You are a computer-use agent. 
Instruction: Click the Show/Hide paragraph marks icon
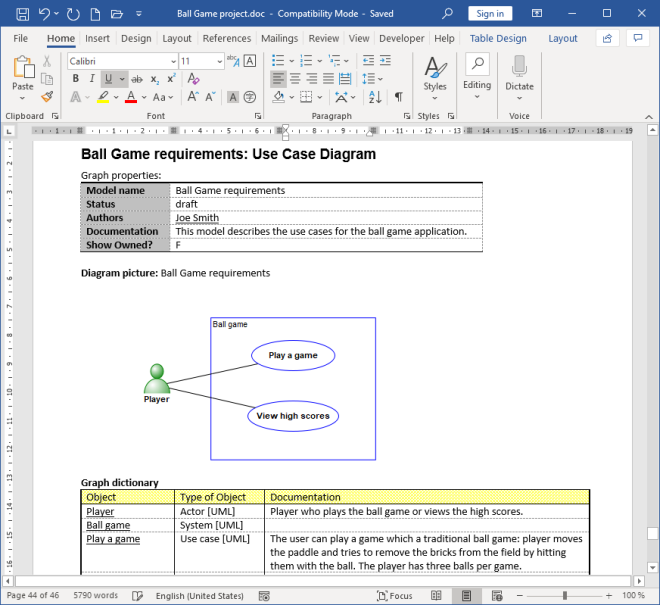(398, 97)
